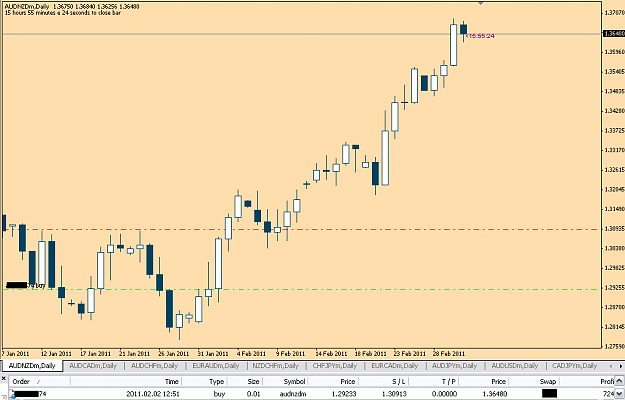Select the open price 1.29233 cell
The width and height of the screenshot is (625, 400).
pyautogui.click(x=344, y=394)
